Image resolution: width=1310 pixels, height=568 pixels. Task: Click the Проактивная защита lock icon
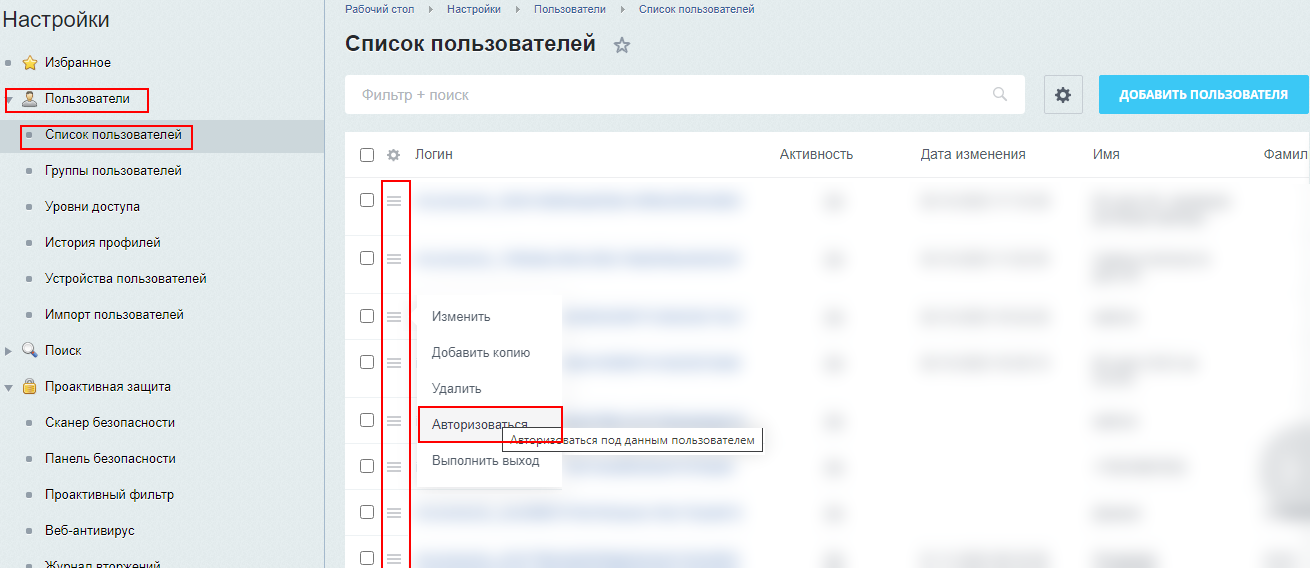tap(30, 387)
